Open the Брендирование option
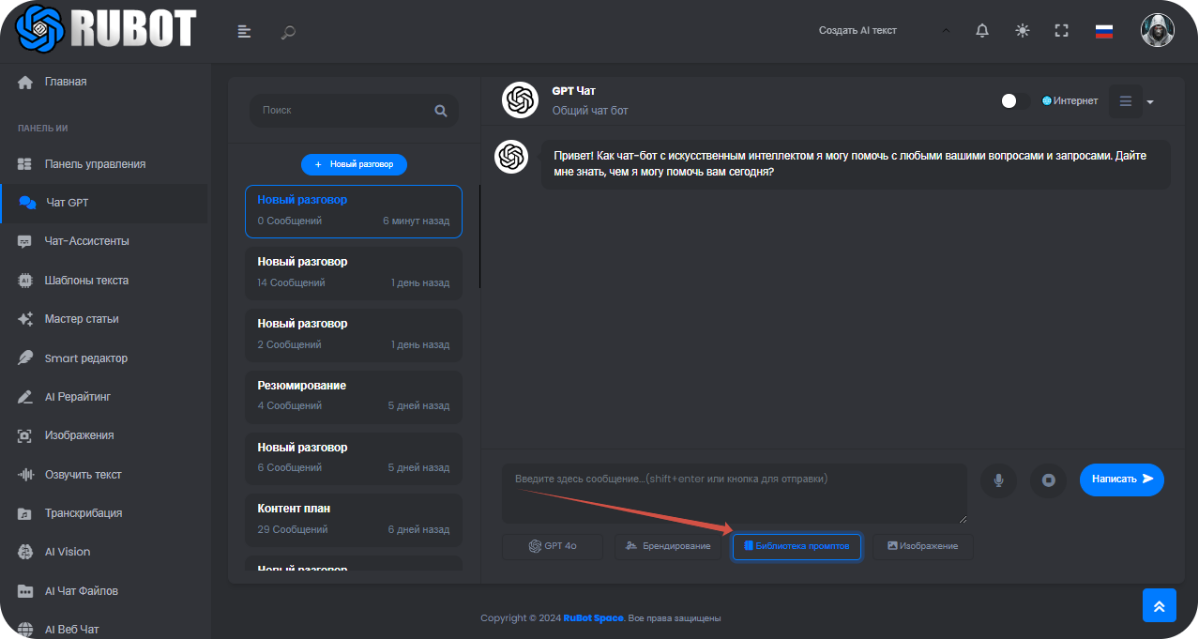Image resolution: width=1198 pixels, height=639 pixels. point(668,546)
